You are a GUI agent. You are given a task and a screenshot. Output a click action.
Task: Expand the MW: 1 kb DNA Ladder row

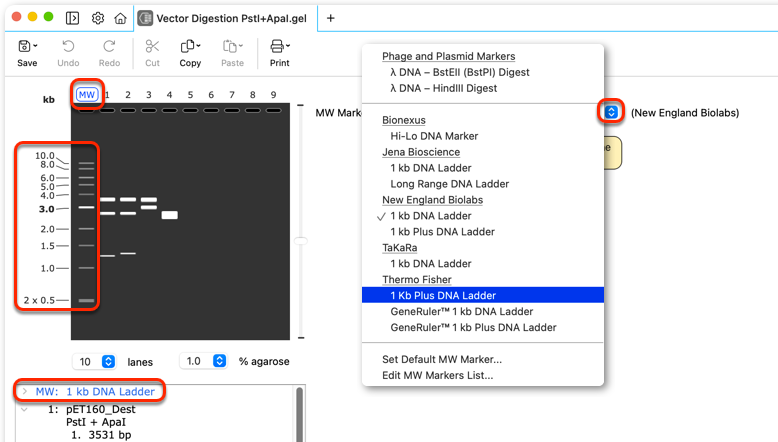click(x=24, y=391)
